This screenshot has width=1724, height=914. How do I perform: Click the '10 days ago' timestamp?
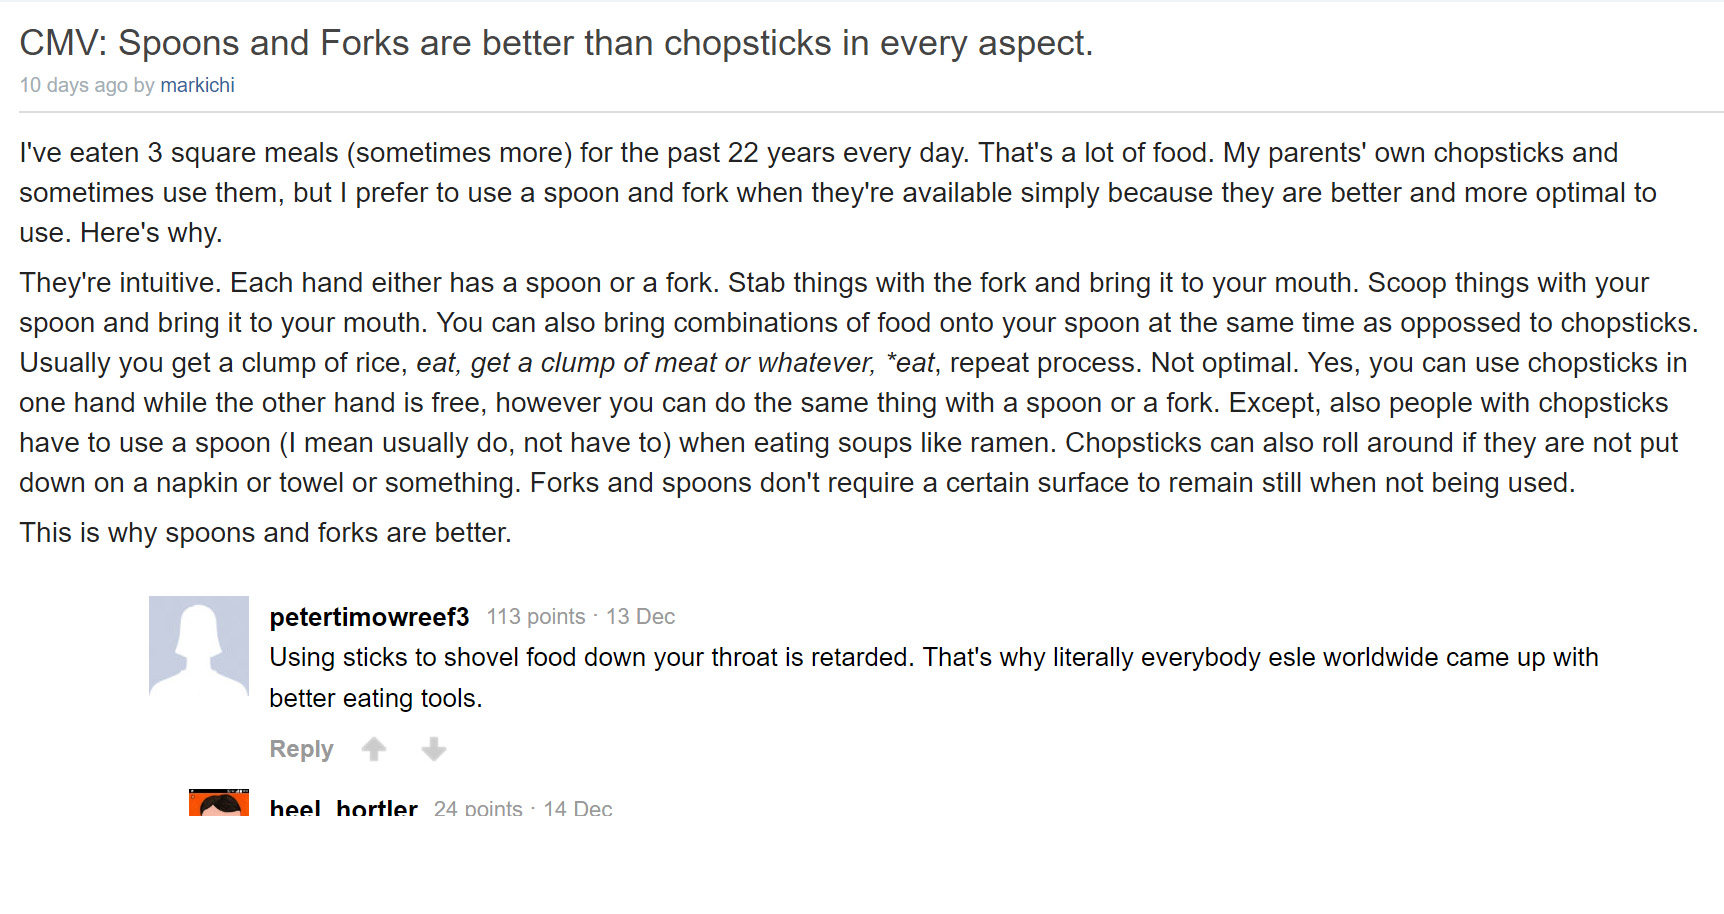coord(73,85)
